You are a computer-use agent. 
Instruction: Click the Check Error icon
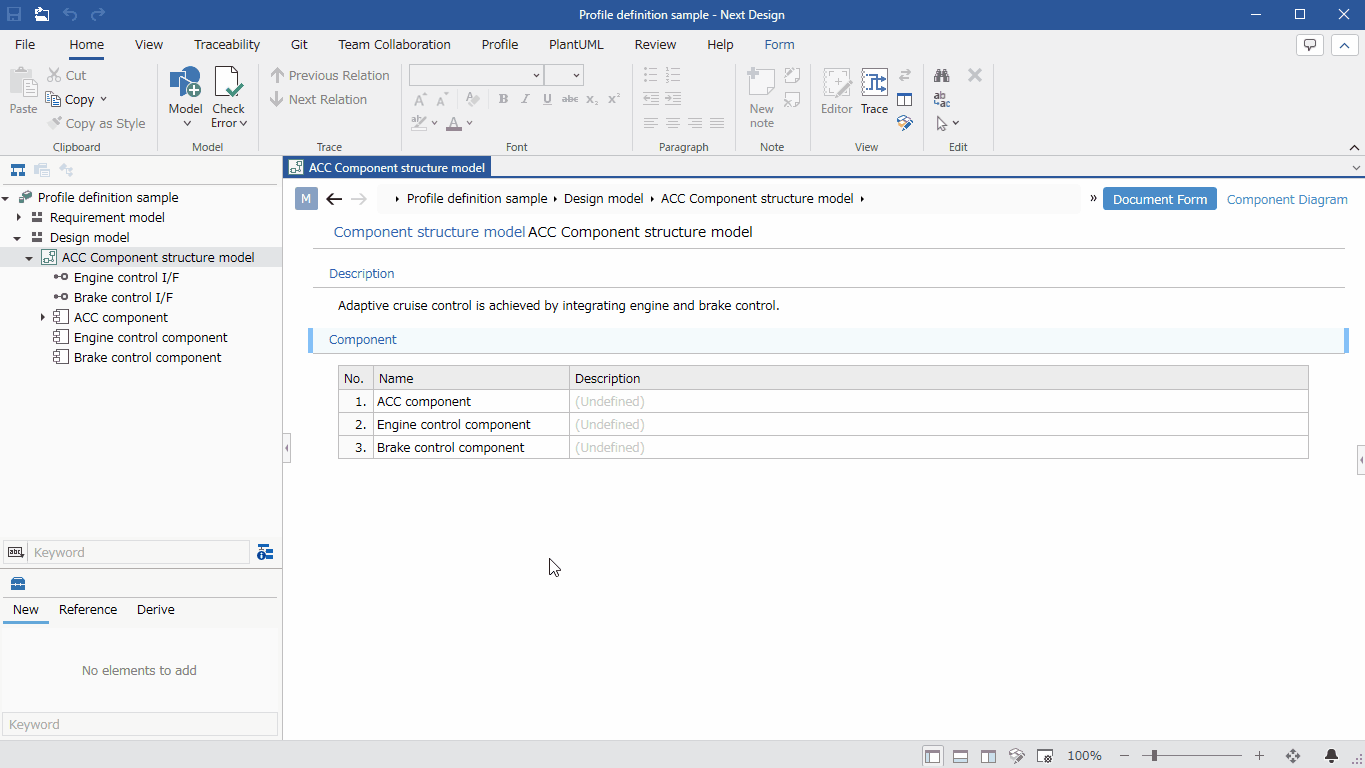(228, 84)
